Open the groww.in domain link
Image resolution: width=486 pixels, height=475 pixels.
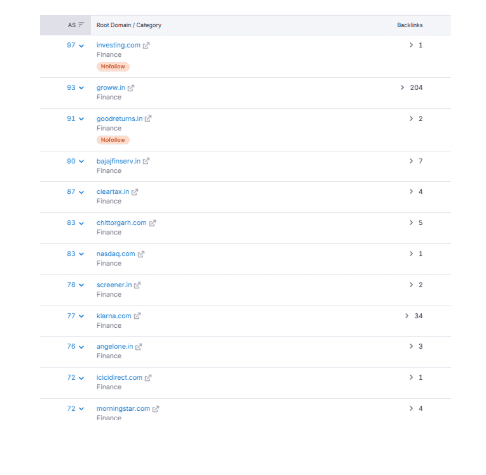click(111, 88)
